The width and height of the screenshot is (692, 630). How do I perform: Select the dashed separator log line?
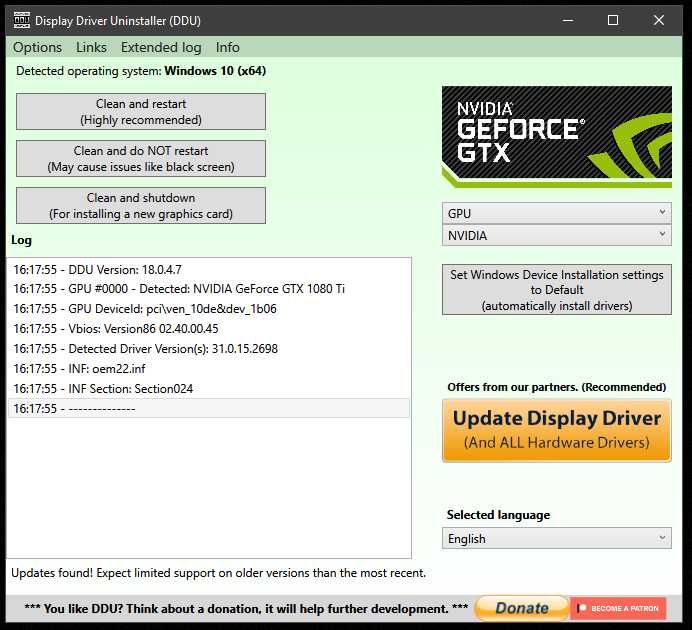coord(209,409)
